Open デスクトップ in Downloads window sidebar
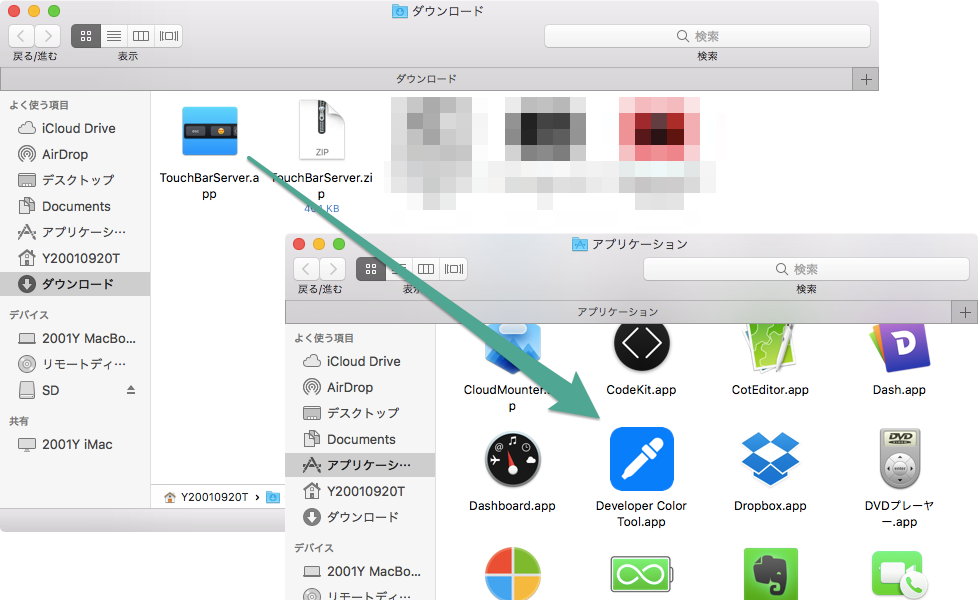This screenshot has width=978, height=600. (x=75, y=180)
